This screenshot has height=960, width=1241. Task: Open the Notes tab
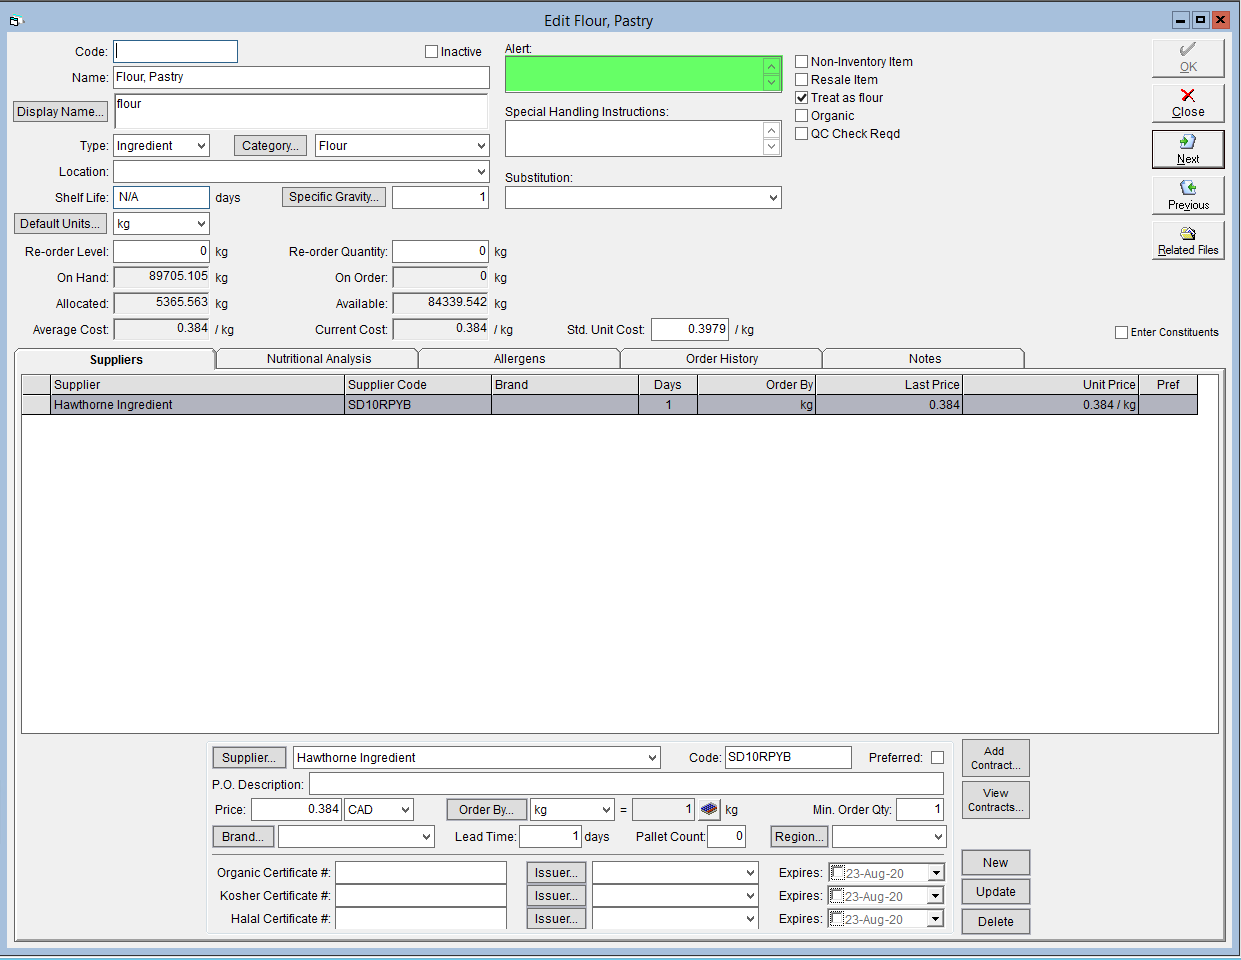click(924, 358)
